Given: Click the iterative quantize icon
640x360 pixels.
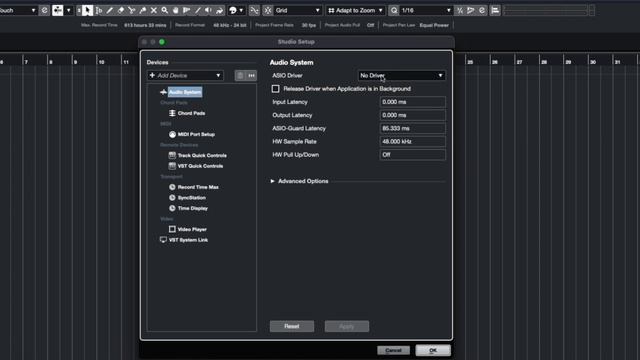Looking at the screenshot, I should pyautogui.click(x=460, y=10).
